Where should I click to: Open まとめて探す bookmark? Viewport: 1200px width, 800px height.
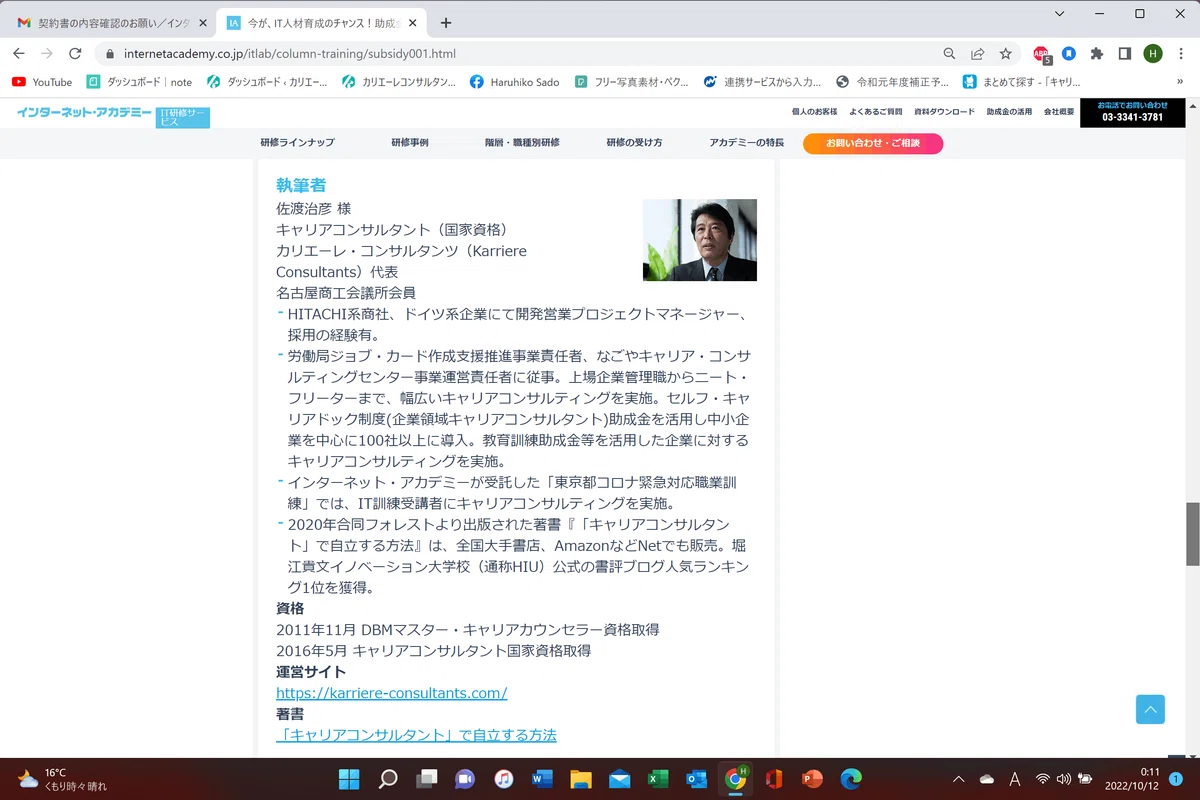tap(1021, 82)
